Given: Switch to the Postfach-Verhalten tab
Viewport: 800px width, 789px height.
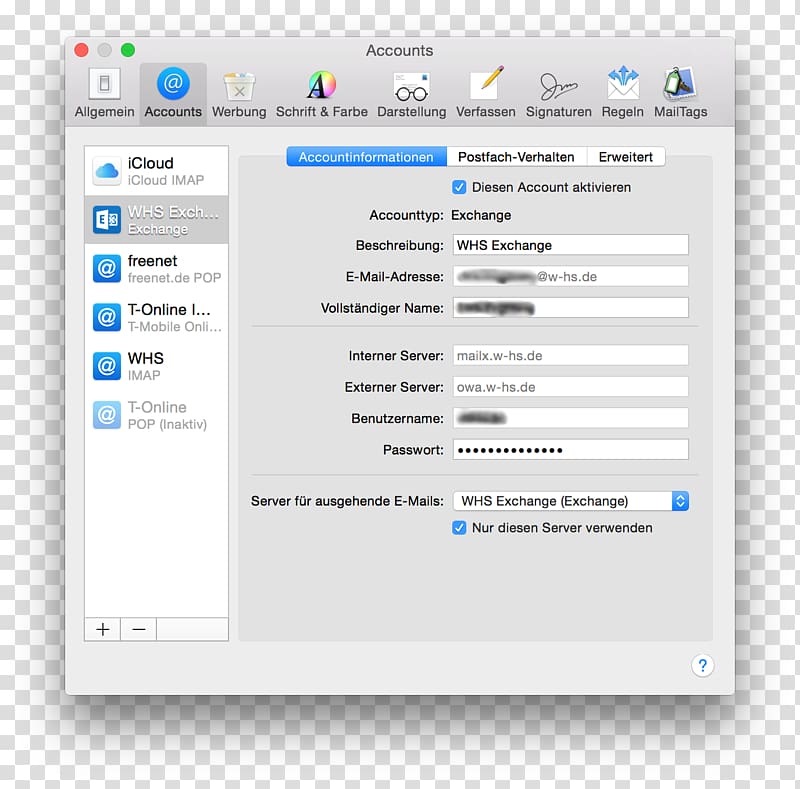Looking at the screenshot, I should coord(516,157).
